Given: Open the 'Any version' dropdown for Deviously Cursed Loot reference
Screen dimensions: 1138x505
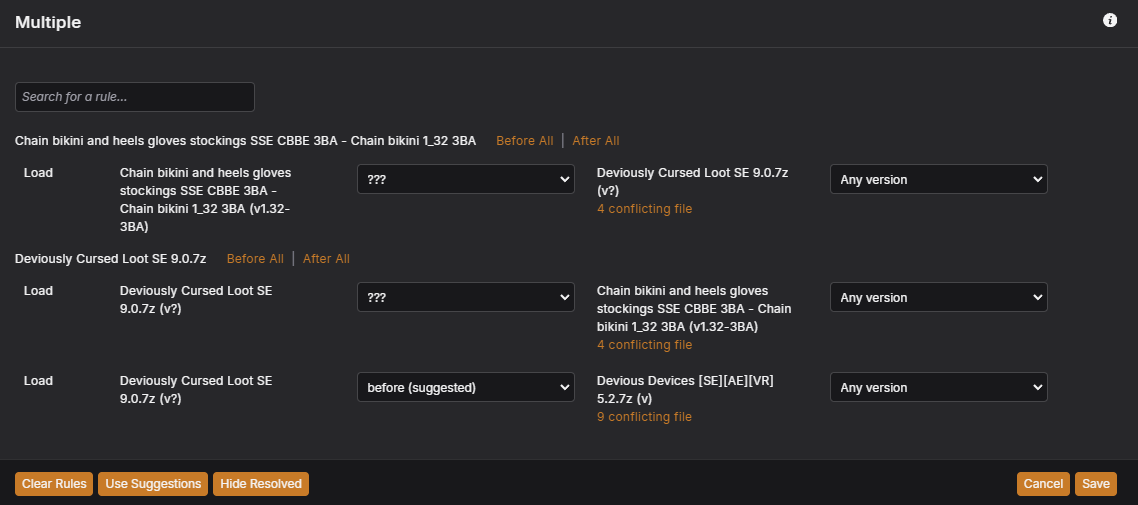Looking at the screenshot, I should coord(939,179).
